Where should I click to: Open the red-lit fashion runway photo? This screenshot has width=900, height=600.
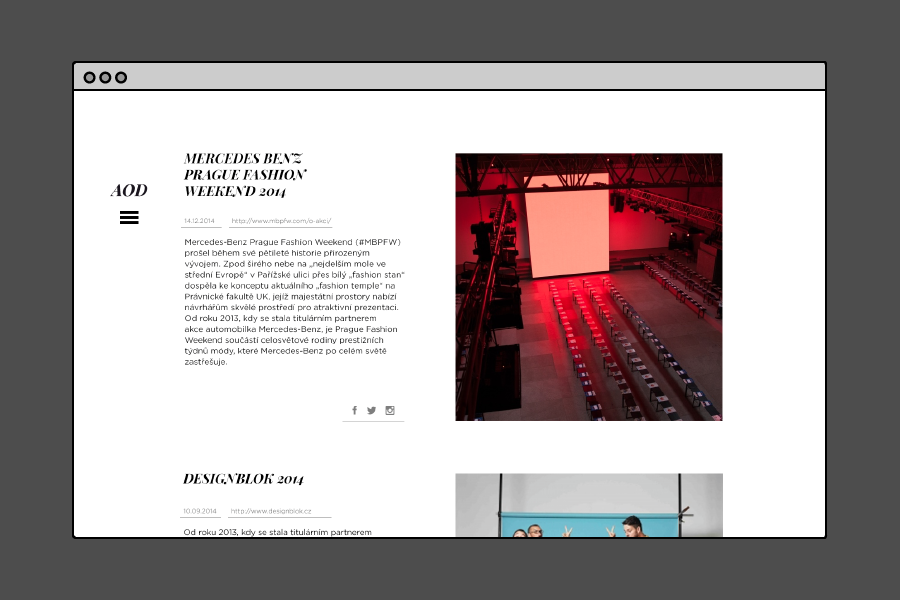(x=589, y=330)
